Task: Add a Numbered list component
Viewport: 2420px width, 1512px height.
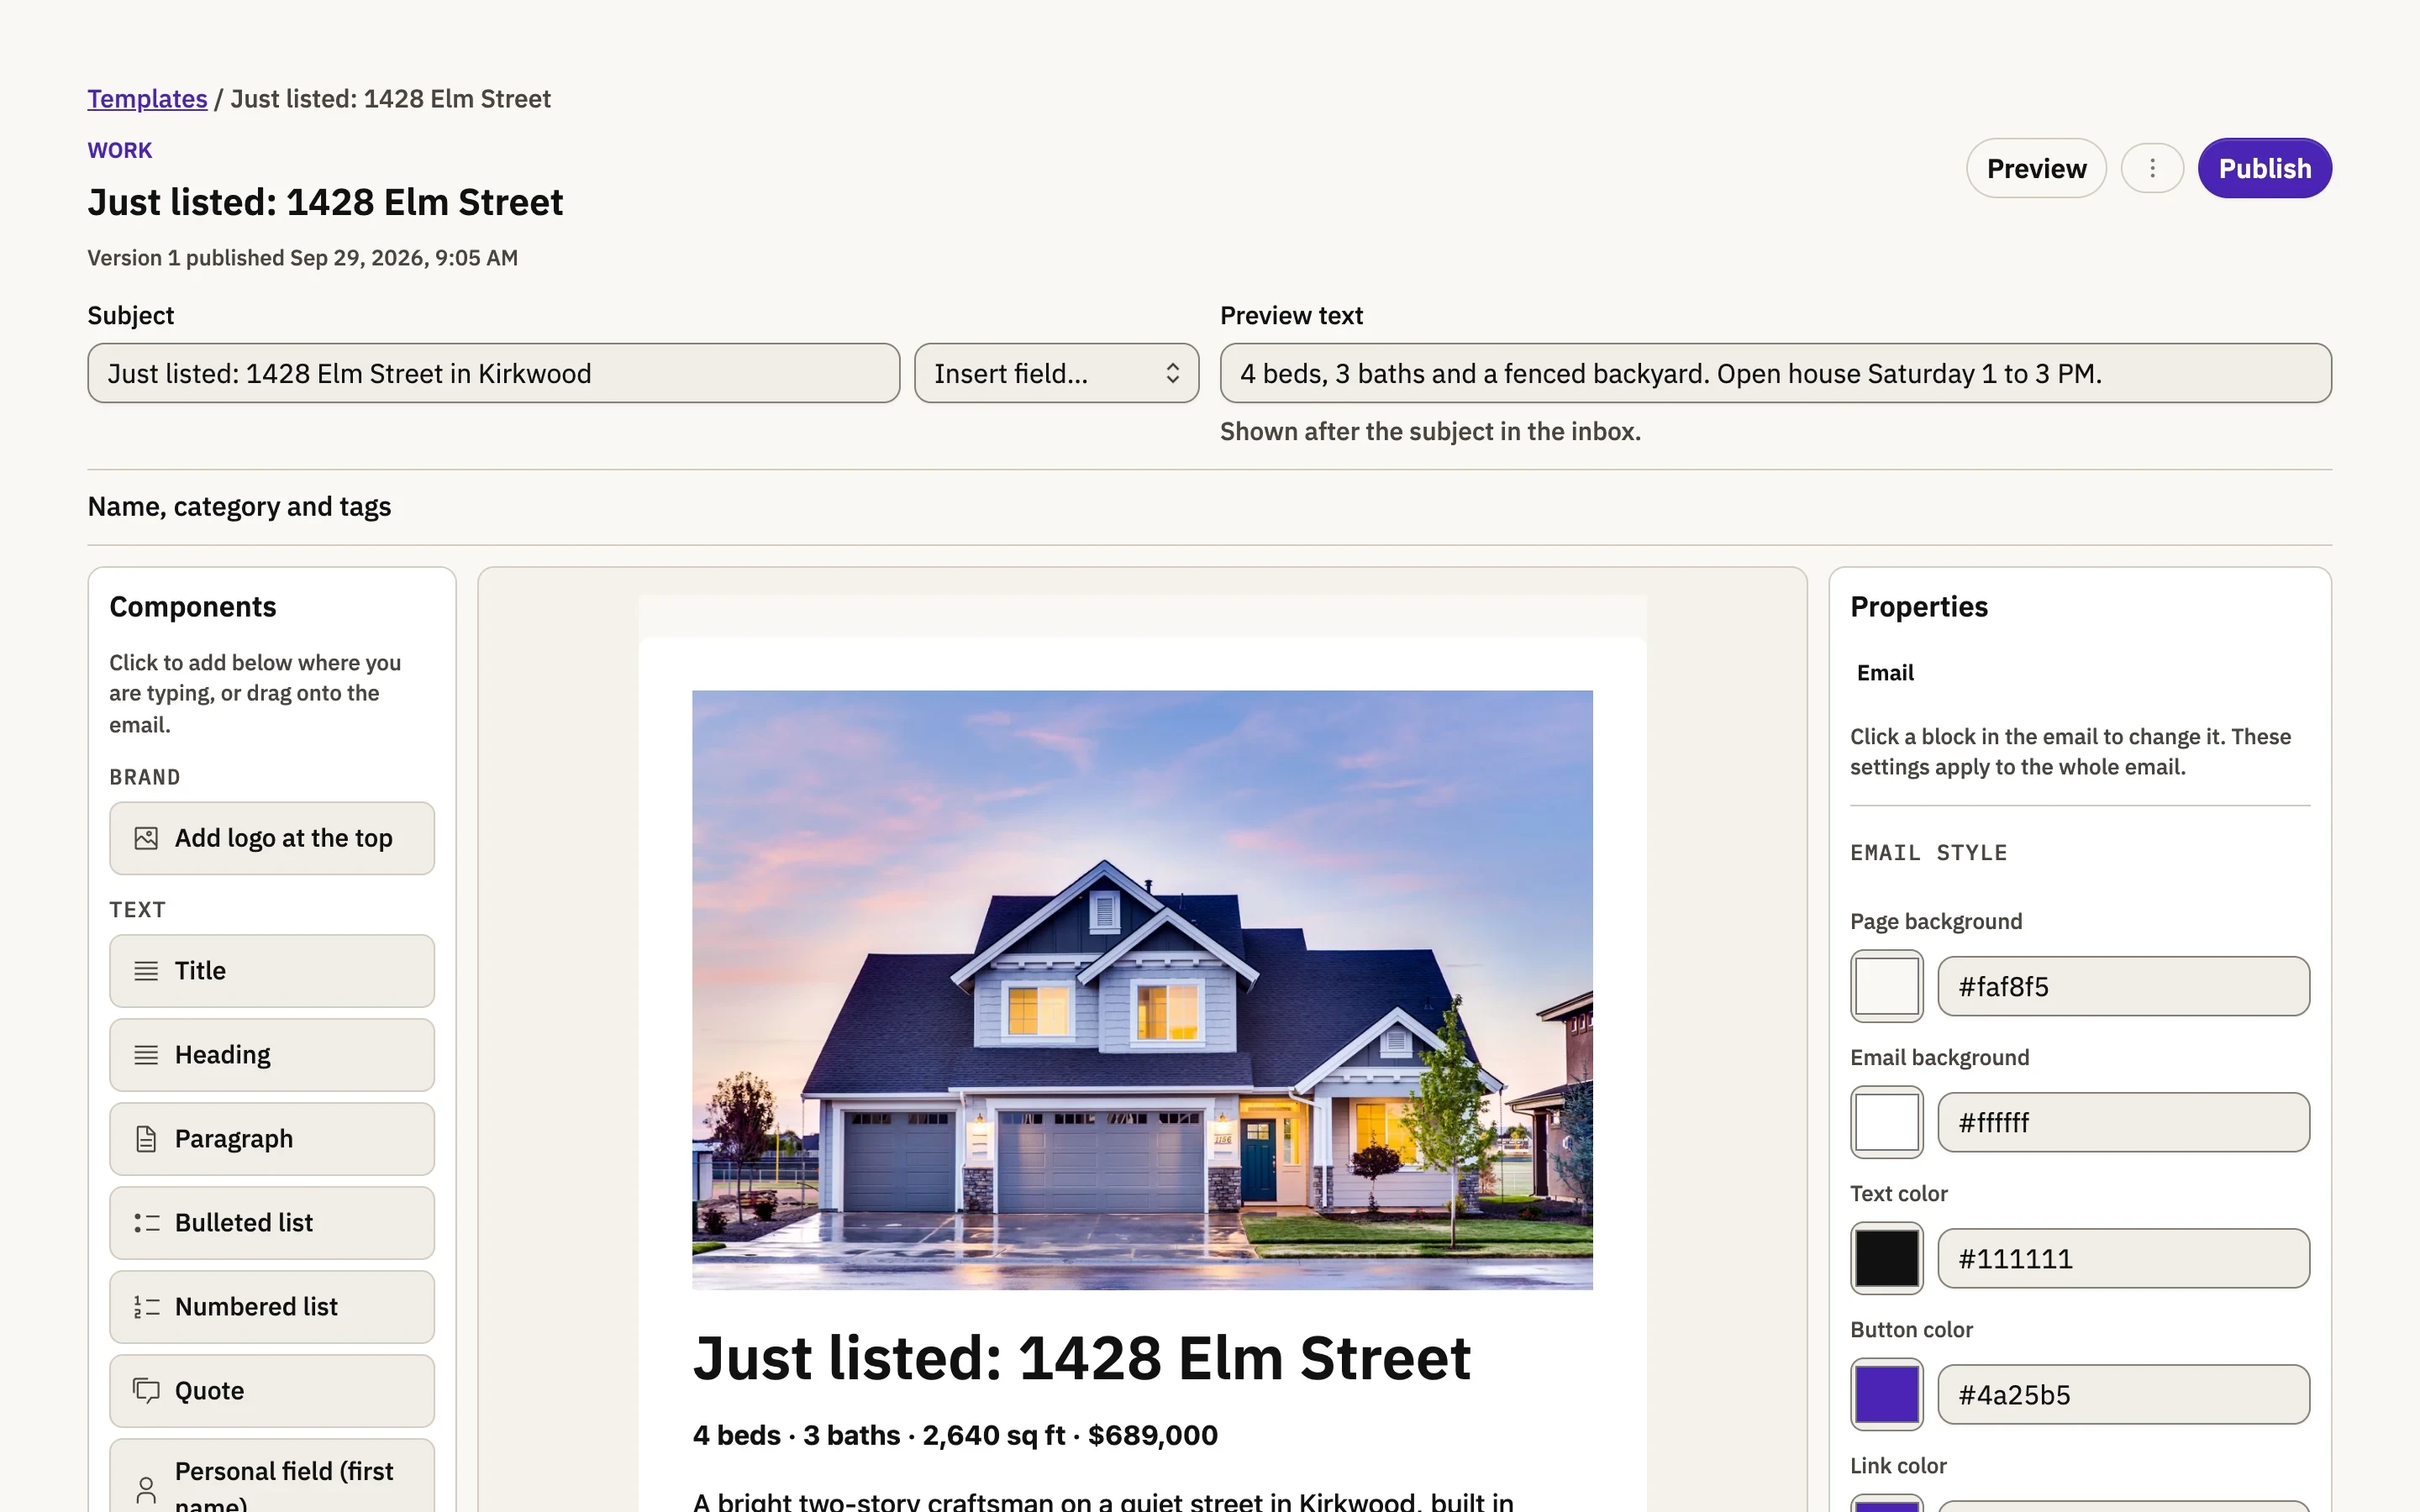Action: (272, 1307)
